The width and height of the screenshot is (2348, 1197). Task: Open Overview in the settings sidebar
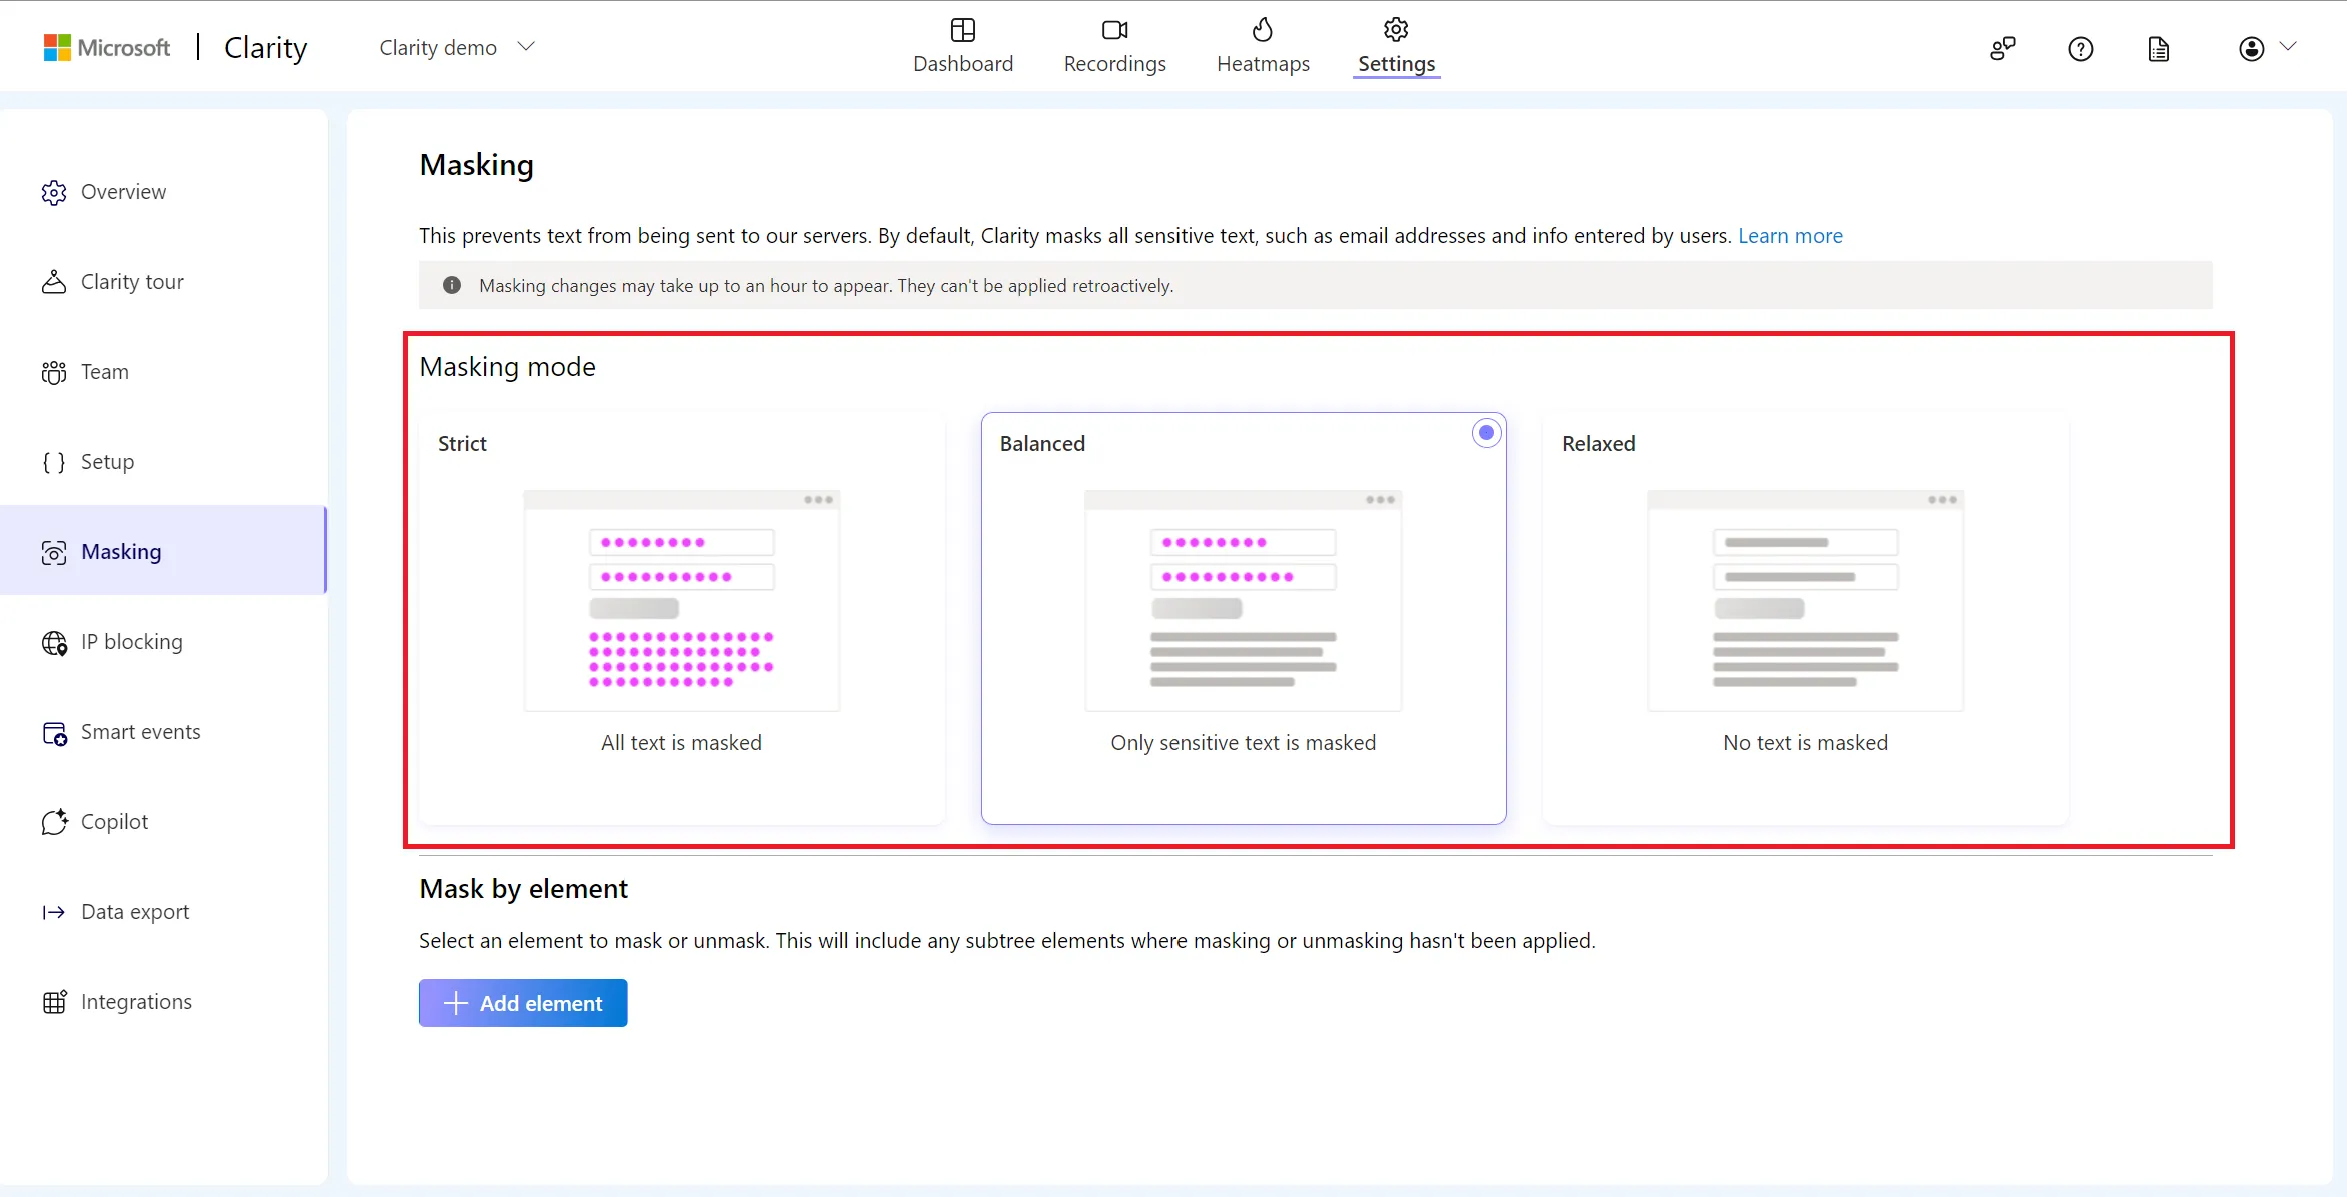164,192
